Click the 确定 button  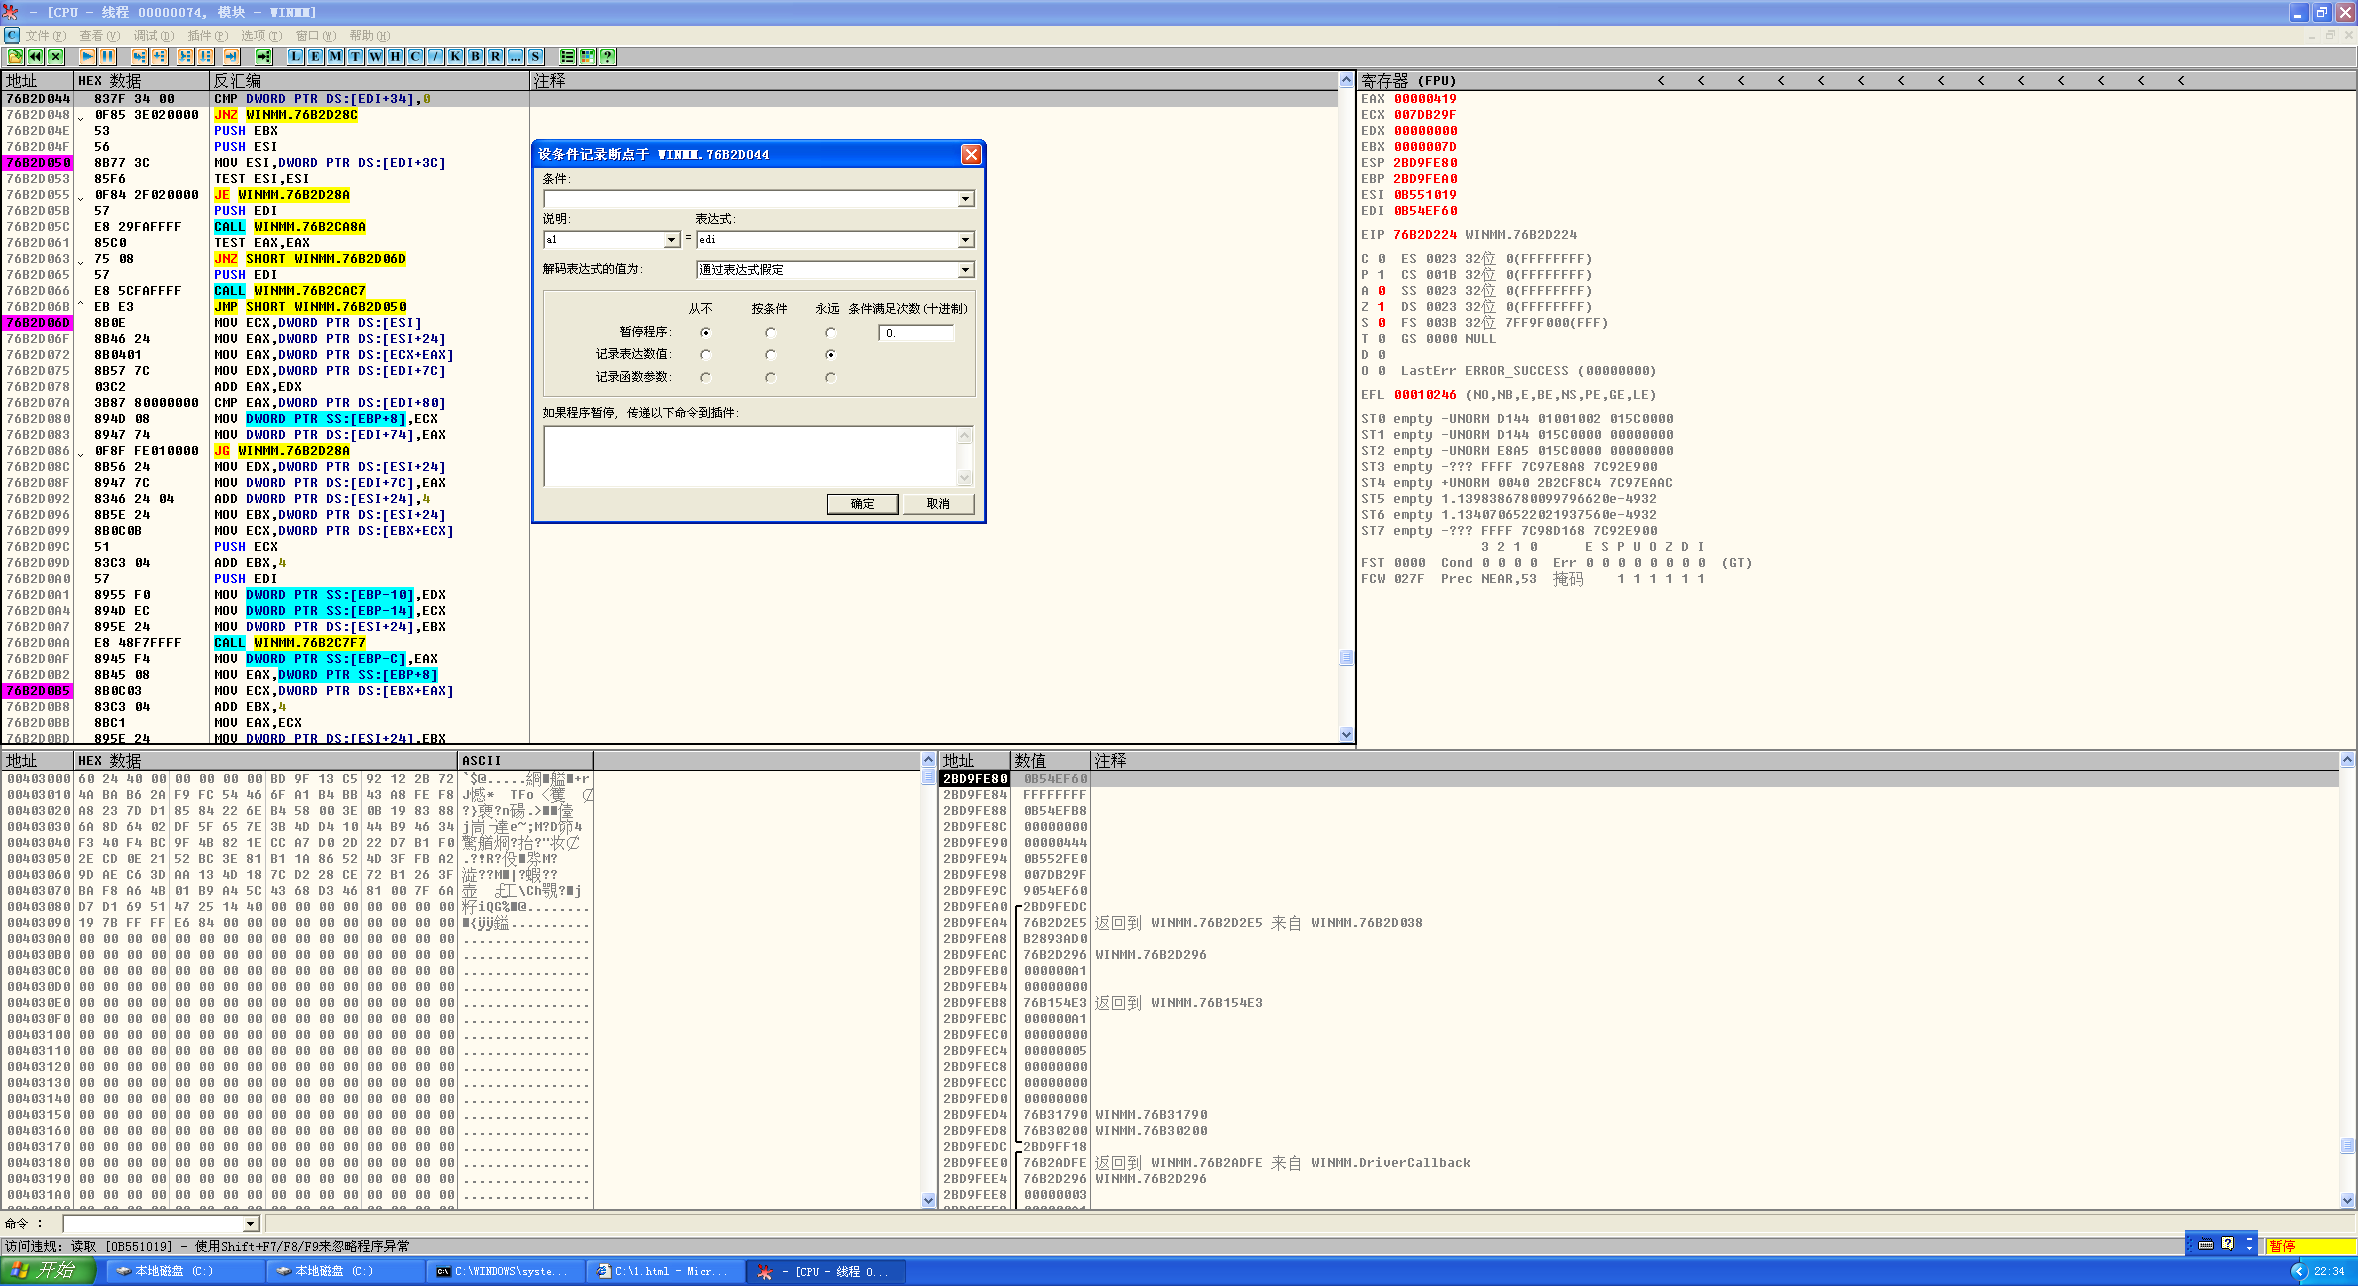pos(862,504)
